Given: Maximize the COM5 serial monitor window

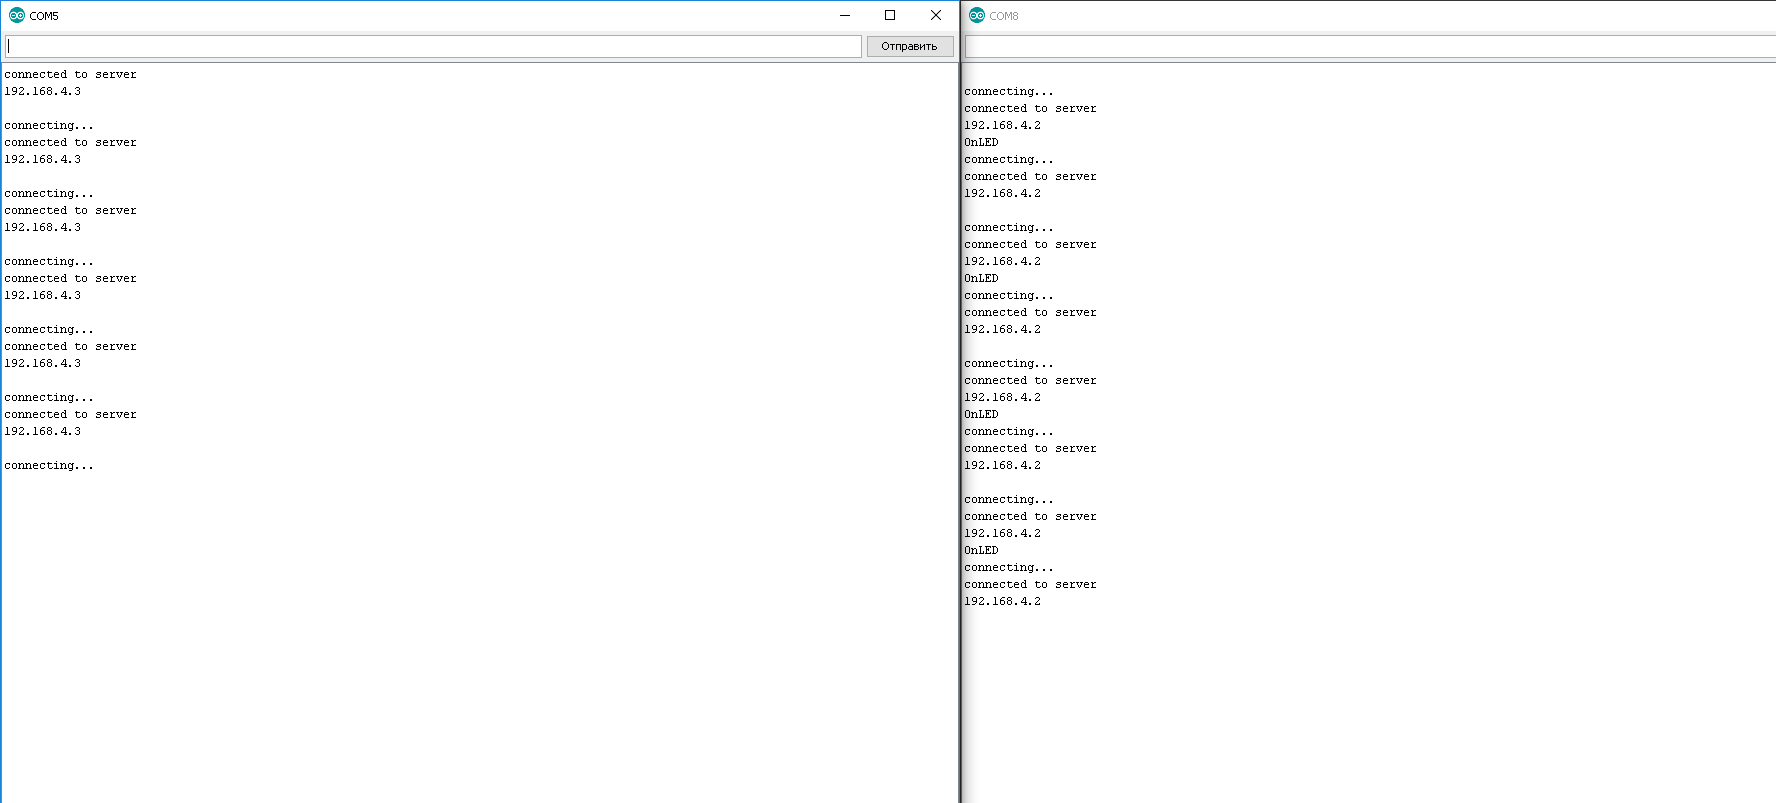Looking at the screenshot, I should pos(890,15).
